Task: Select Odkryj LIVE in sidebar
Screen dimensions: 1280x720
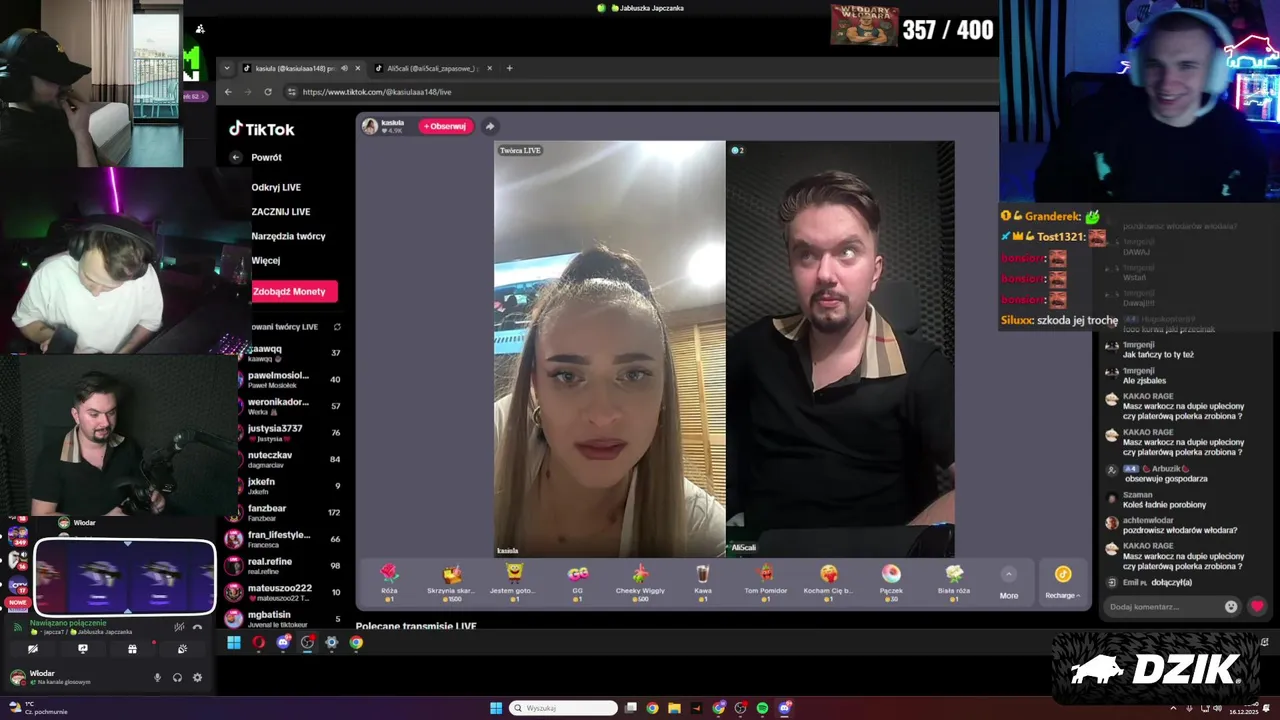Action: (x=276, y=187)
